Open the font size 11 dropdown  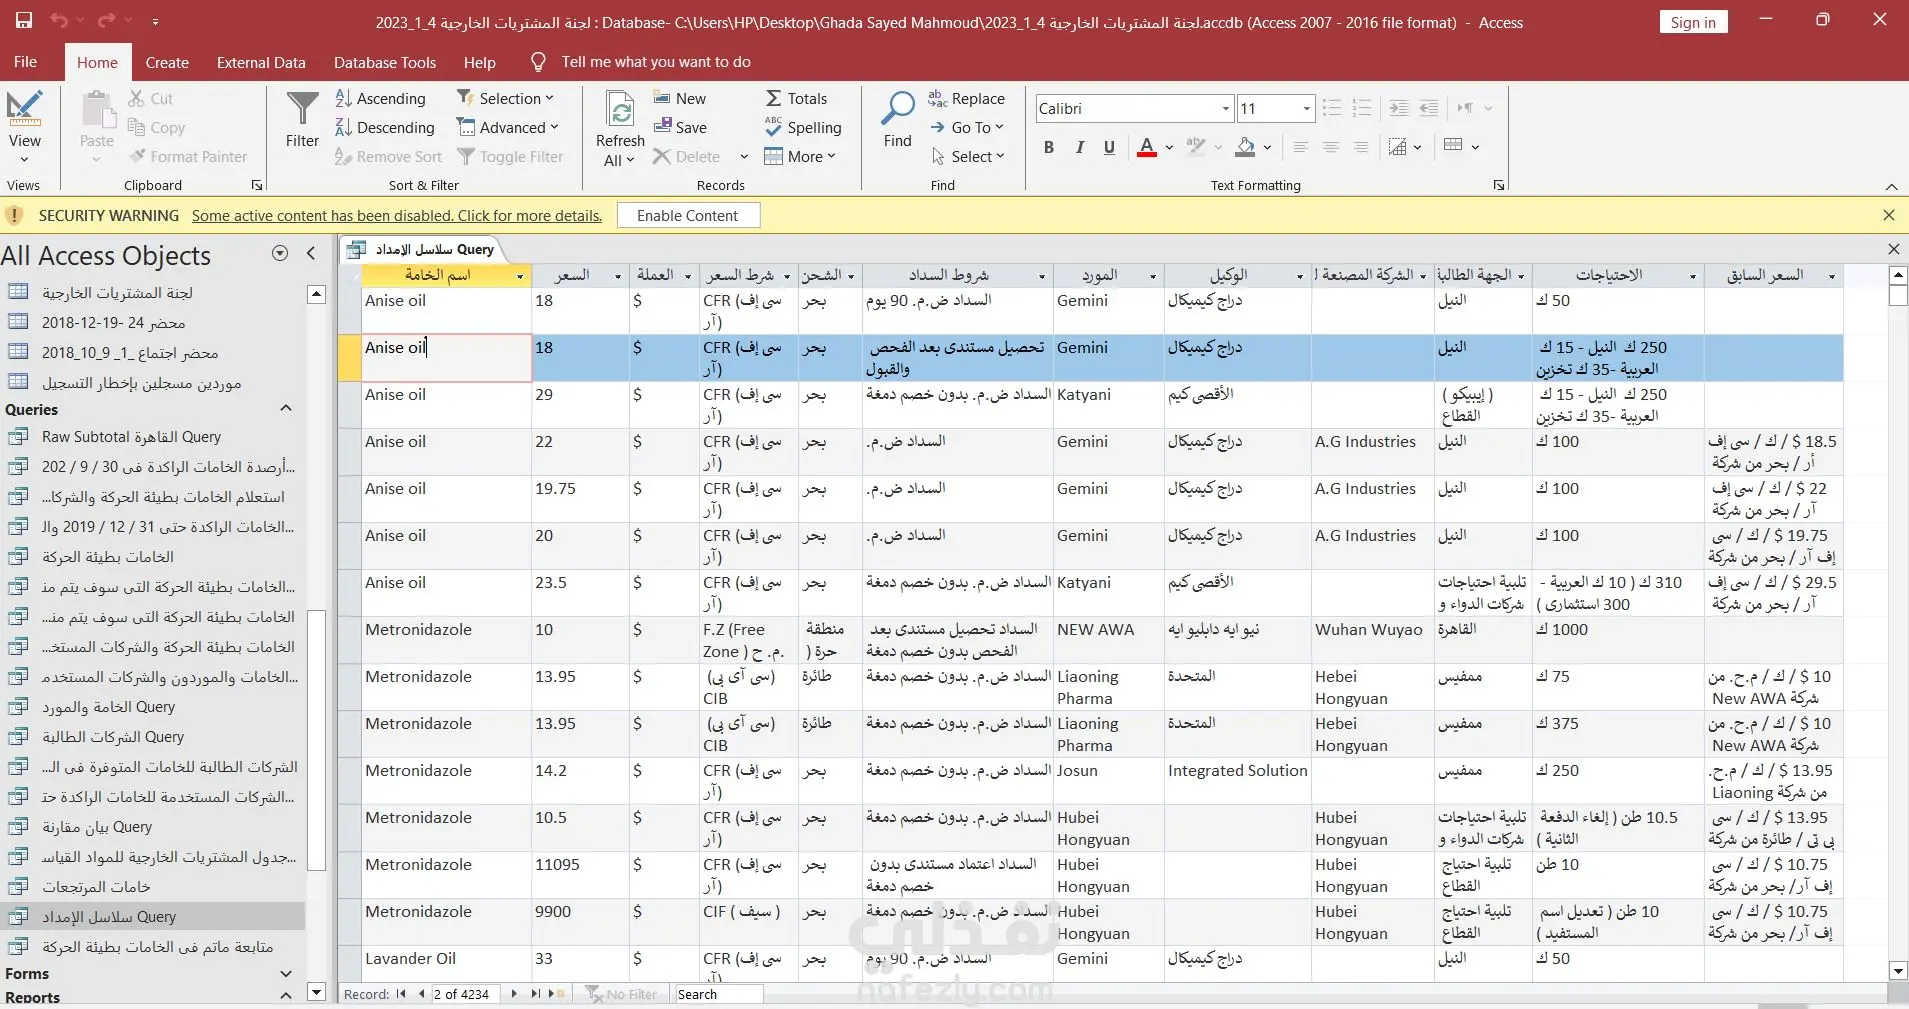click(1306, 108)
